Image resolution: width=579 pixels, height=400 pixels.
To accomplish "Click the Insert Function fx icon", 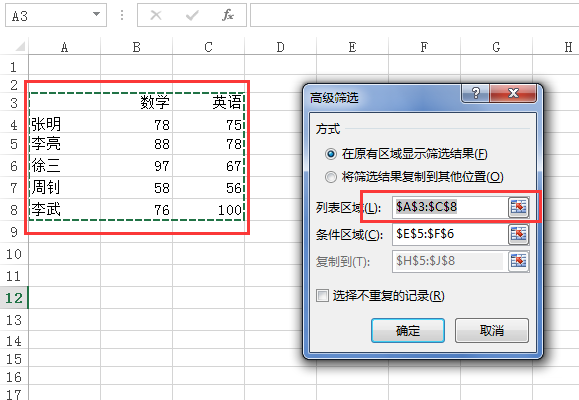I will click(x=228, y=15).
